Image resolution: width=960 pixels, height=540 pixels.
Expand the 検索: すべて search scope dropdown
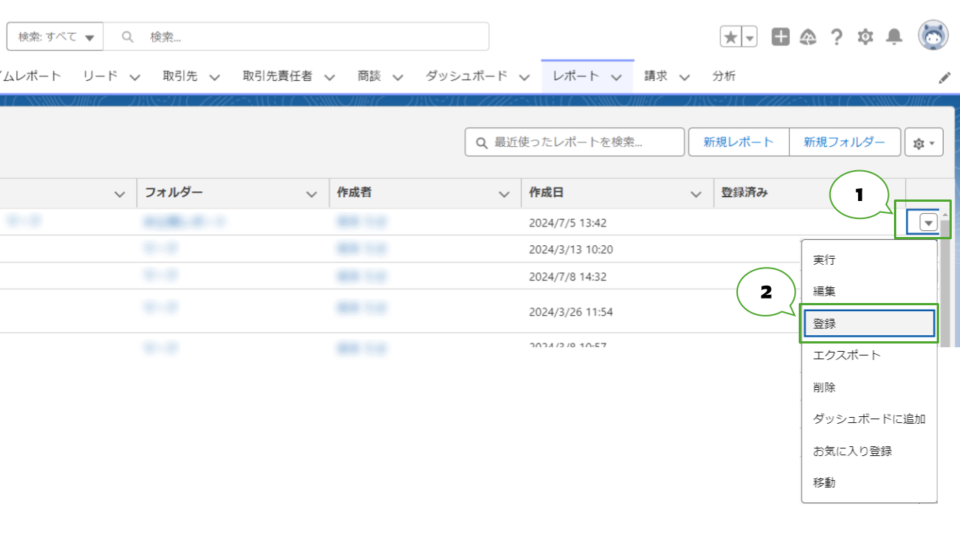[56, 37]
